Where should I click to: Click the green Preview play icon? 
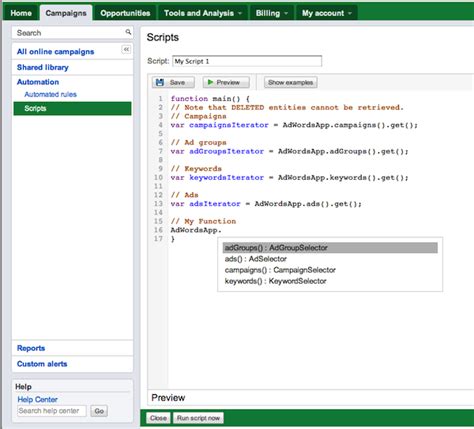210,82
